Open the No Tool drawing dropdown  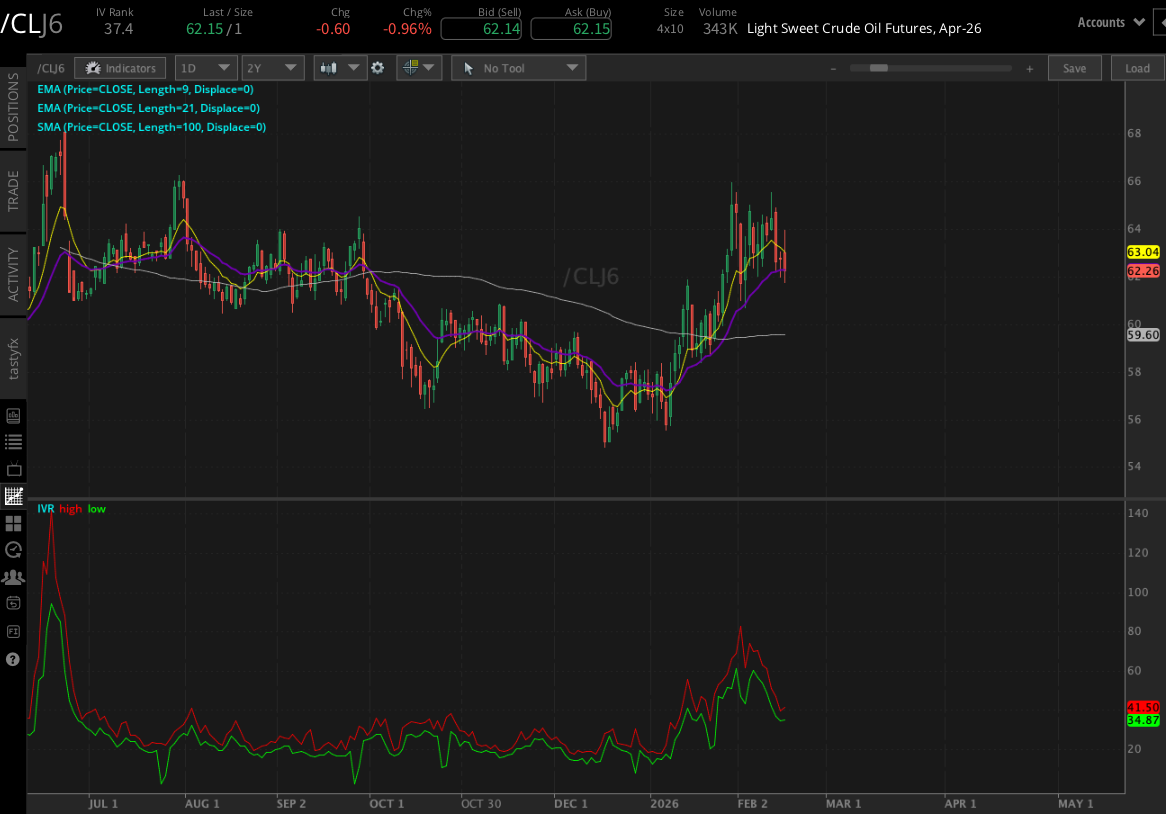pos(518,67)
